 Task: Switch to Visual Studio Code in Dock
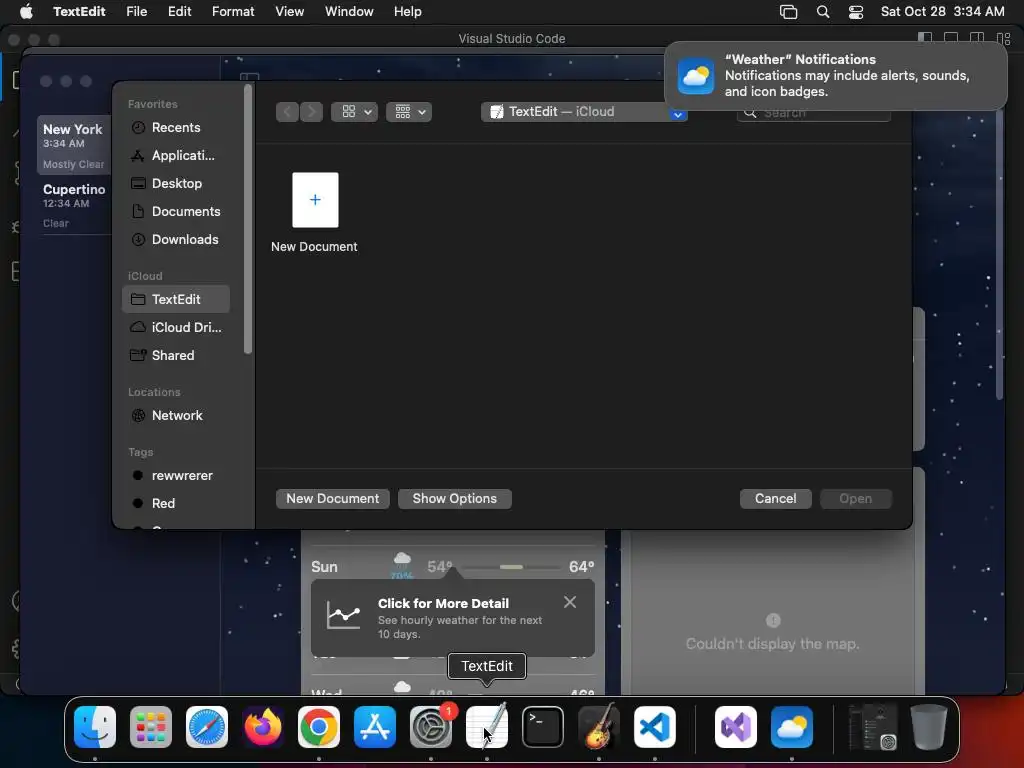[x=655, y=727]
